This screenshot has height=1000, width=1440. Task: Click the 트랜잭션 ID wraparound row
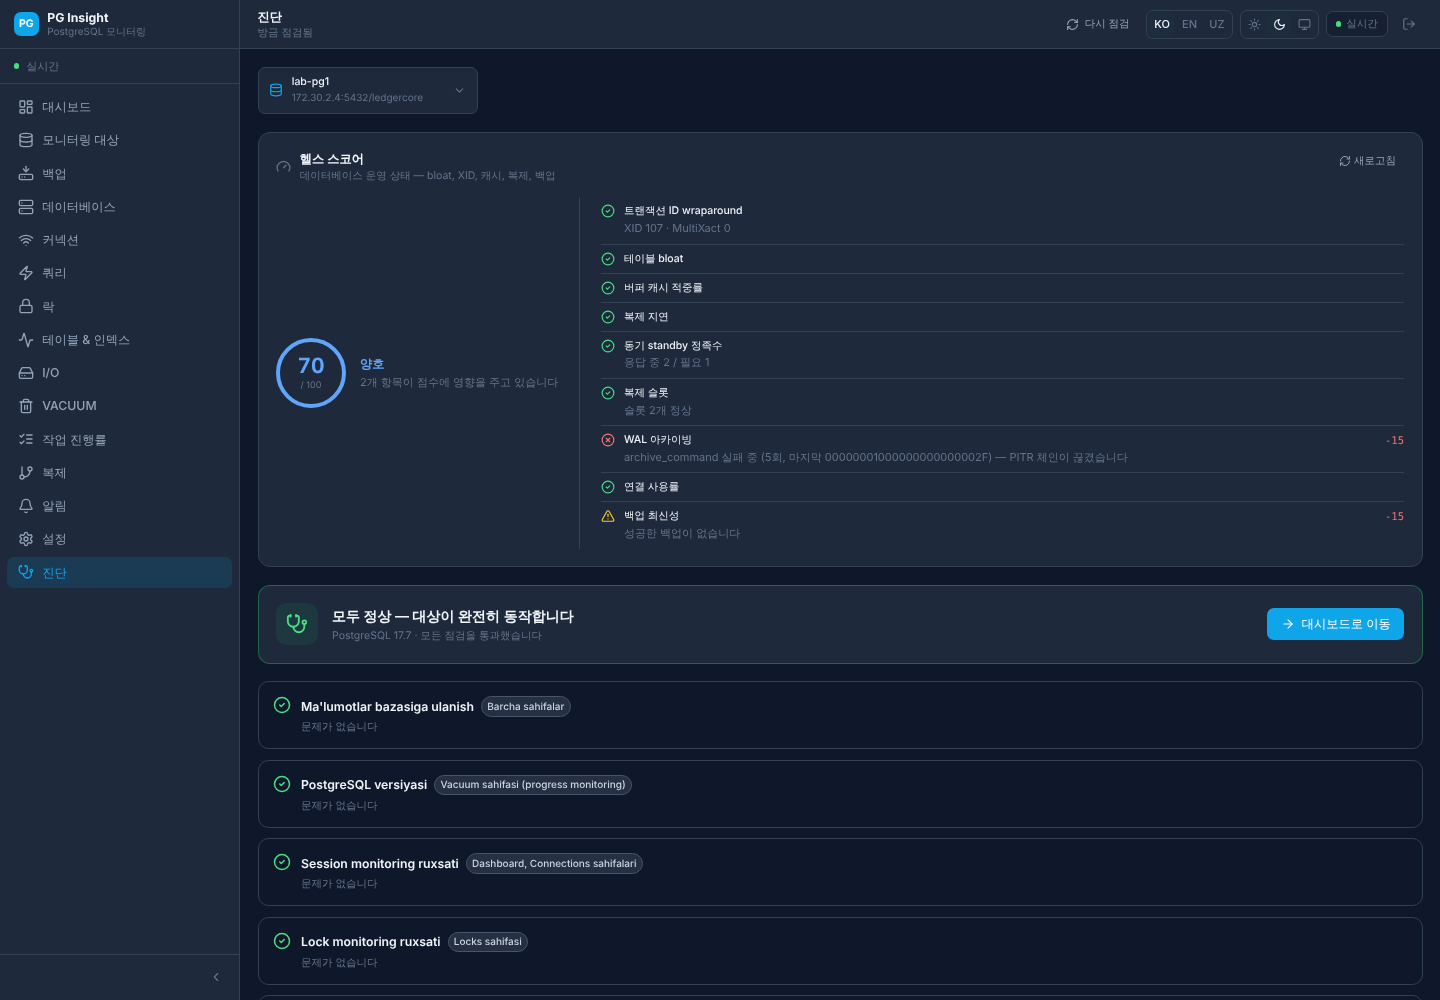1002,220
